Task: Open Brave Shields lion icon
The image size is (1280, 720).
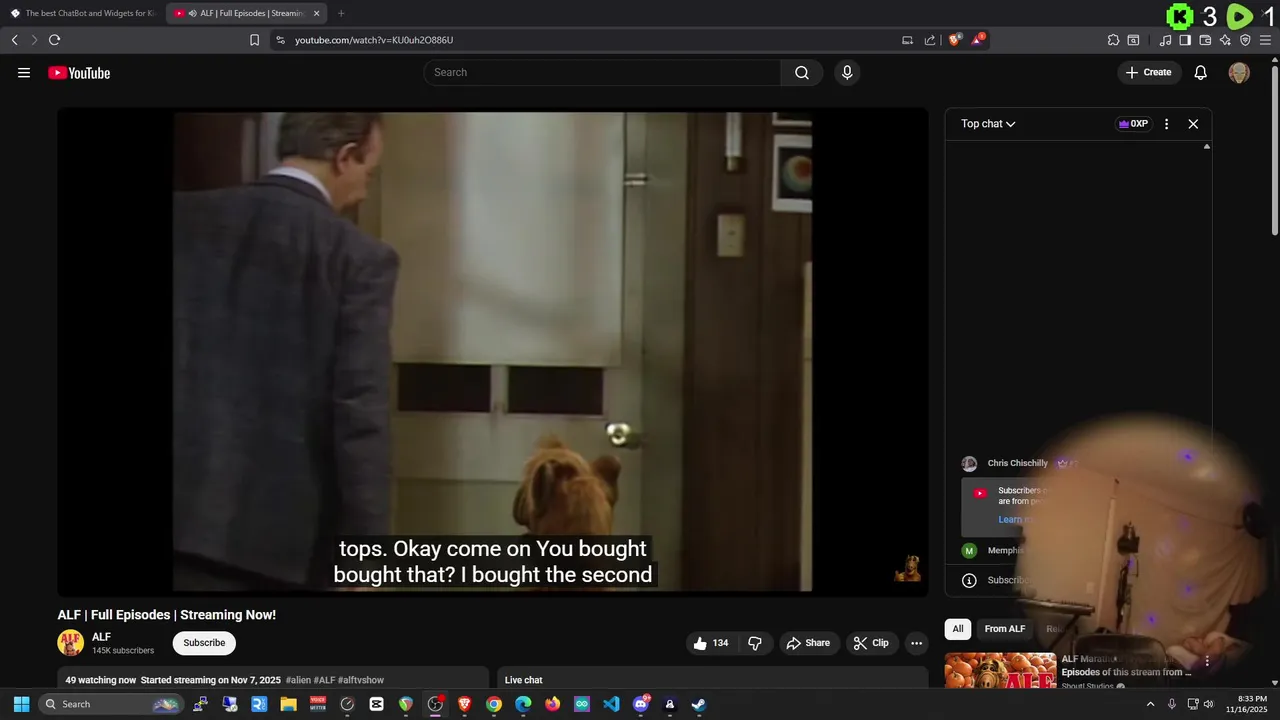Action: pos(955,40)
